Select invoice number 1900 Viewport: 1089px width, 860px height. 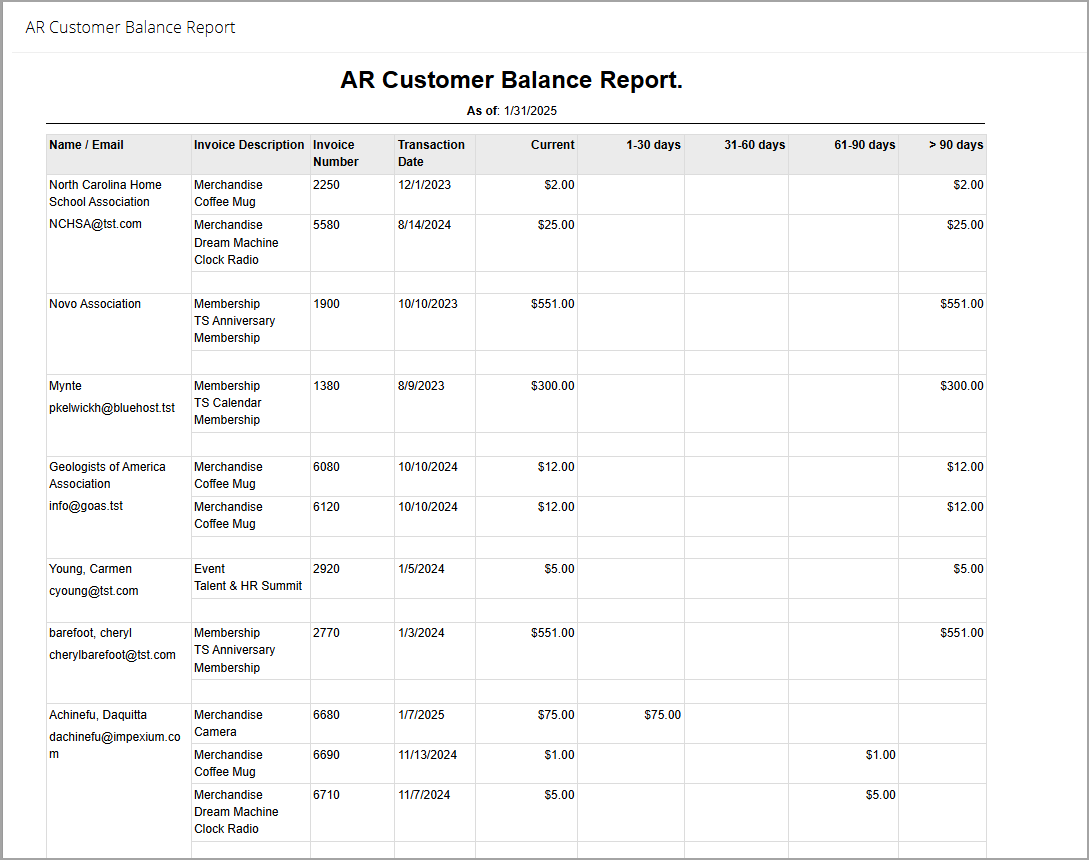coord(326,304)
